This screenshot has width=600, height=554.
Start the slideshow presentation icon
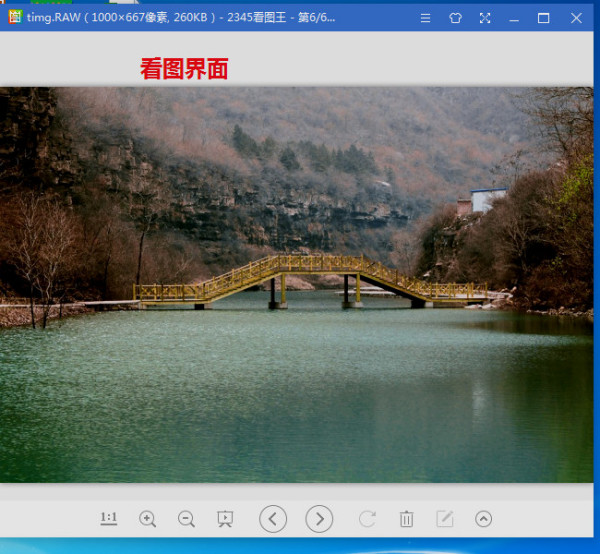click(225, 519)
